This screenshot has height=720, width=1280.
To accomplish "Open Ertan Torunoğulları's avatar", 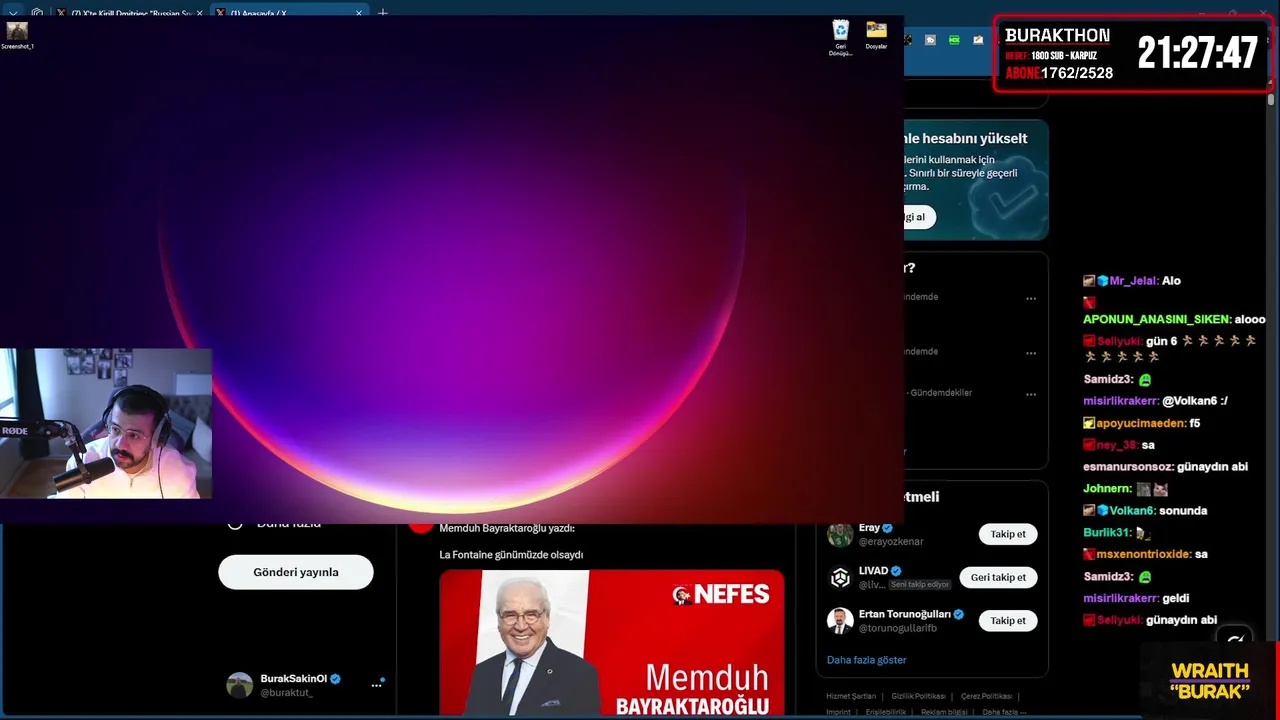I will coord(840,620).
